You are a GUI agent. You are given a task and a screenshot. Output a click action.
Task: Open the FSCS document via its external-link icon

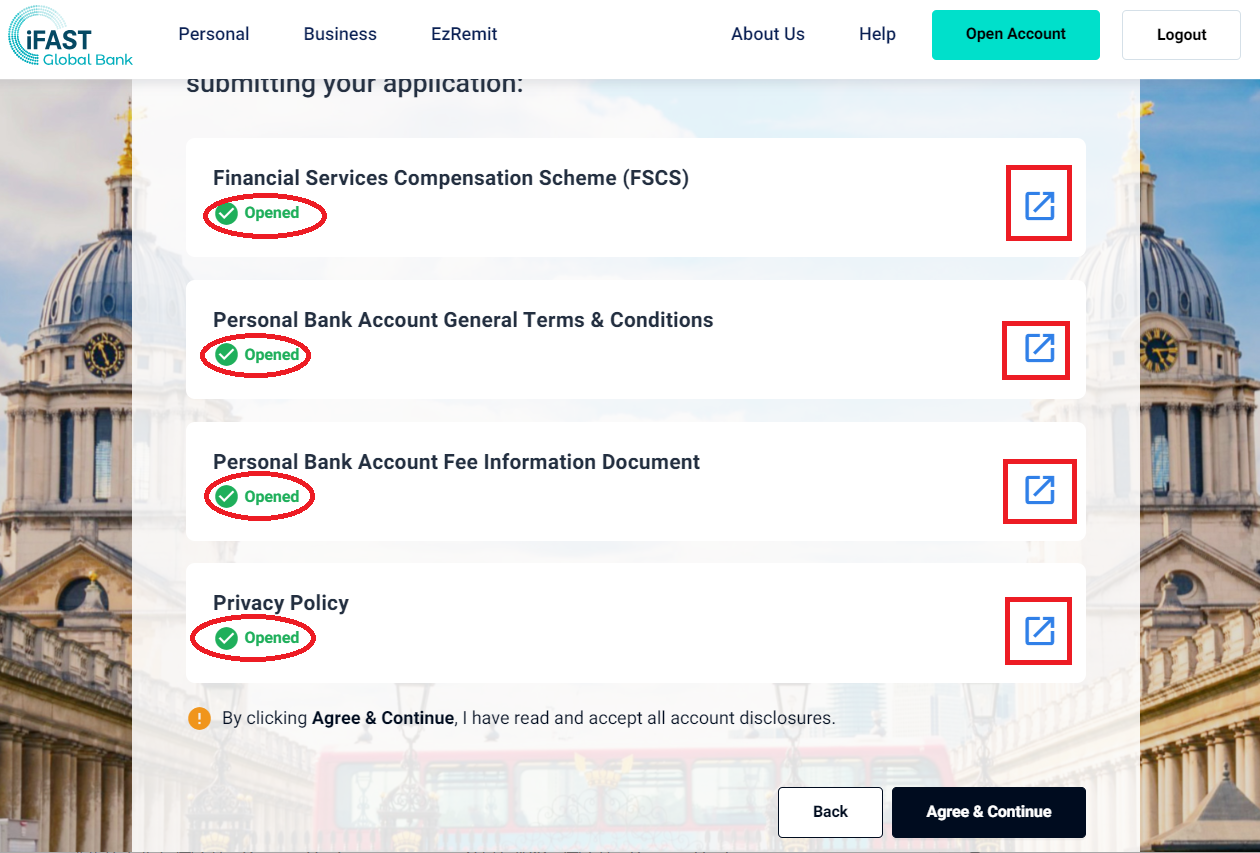click(x=1039, y=205)
